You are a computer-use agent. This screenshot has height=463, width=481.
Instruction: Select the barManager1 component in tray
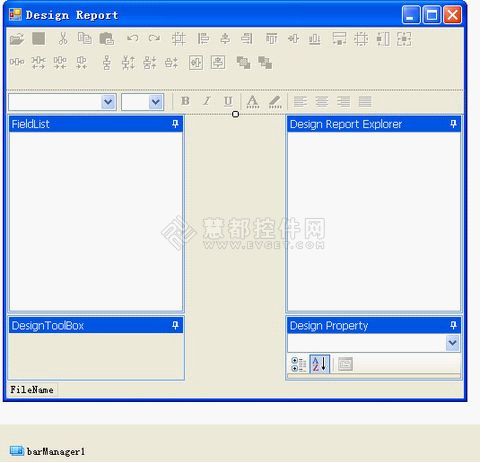(x=47, y=452)
